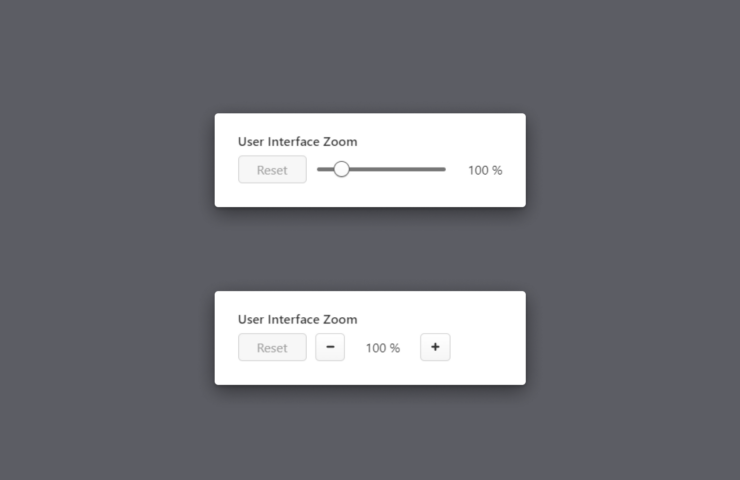Click blank space right of the plus button
Screen dimensions: 740x480
click(x=486, y=347)
